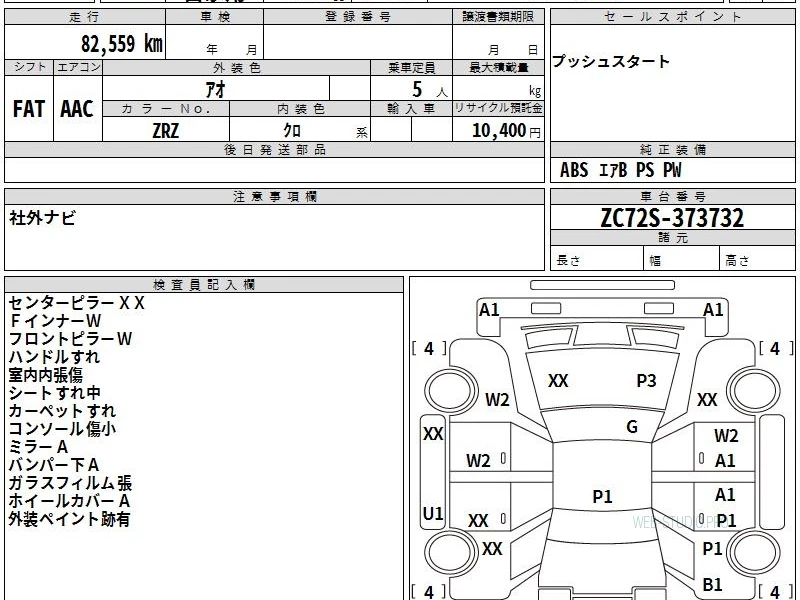Click the 登録番号 header
Screen dimensions: 800x600
(x=358, y=17)
